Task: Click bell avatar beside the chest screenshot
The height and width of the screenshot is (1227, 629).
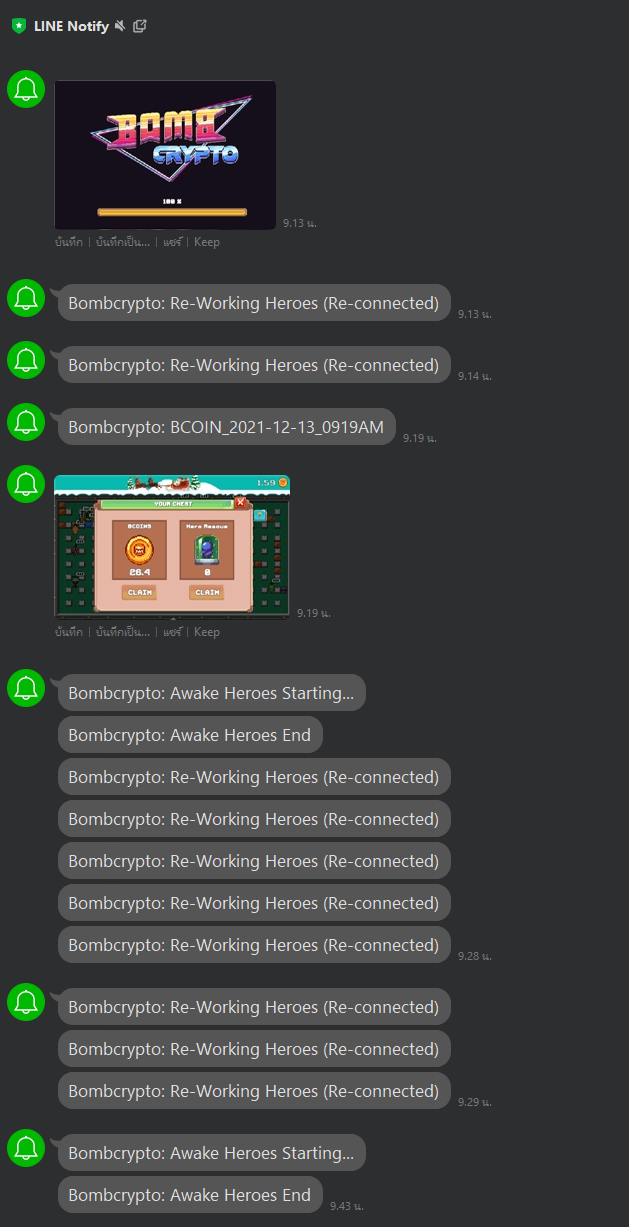Action: tap(27, 484)
